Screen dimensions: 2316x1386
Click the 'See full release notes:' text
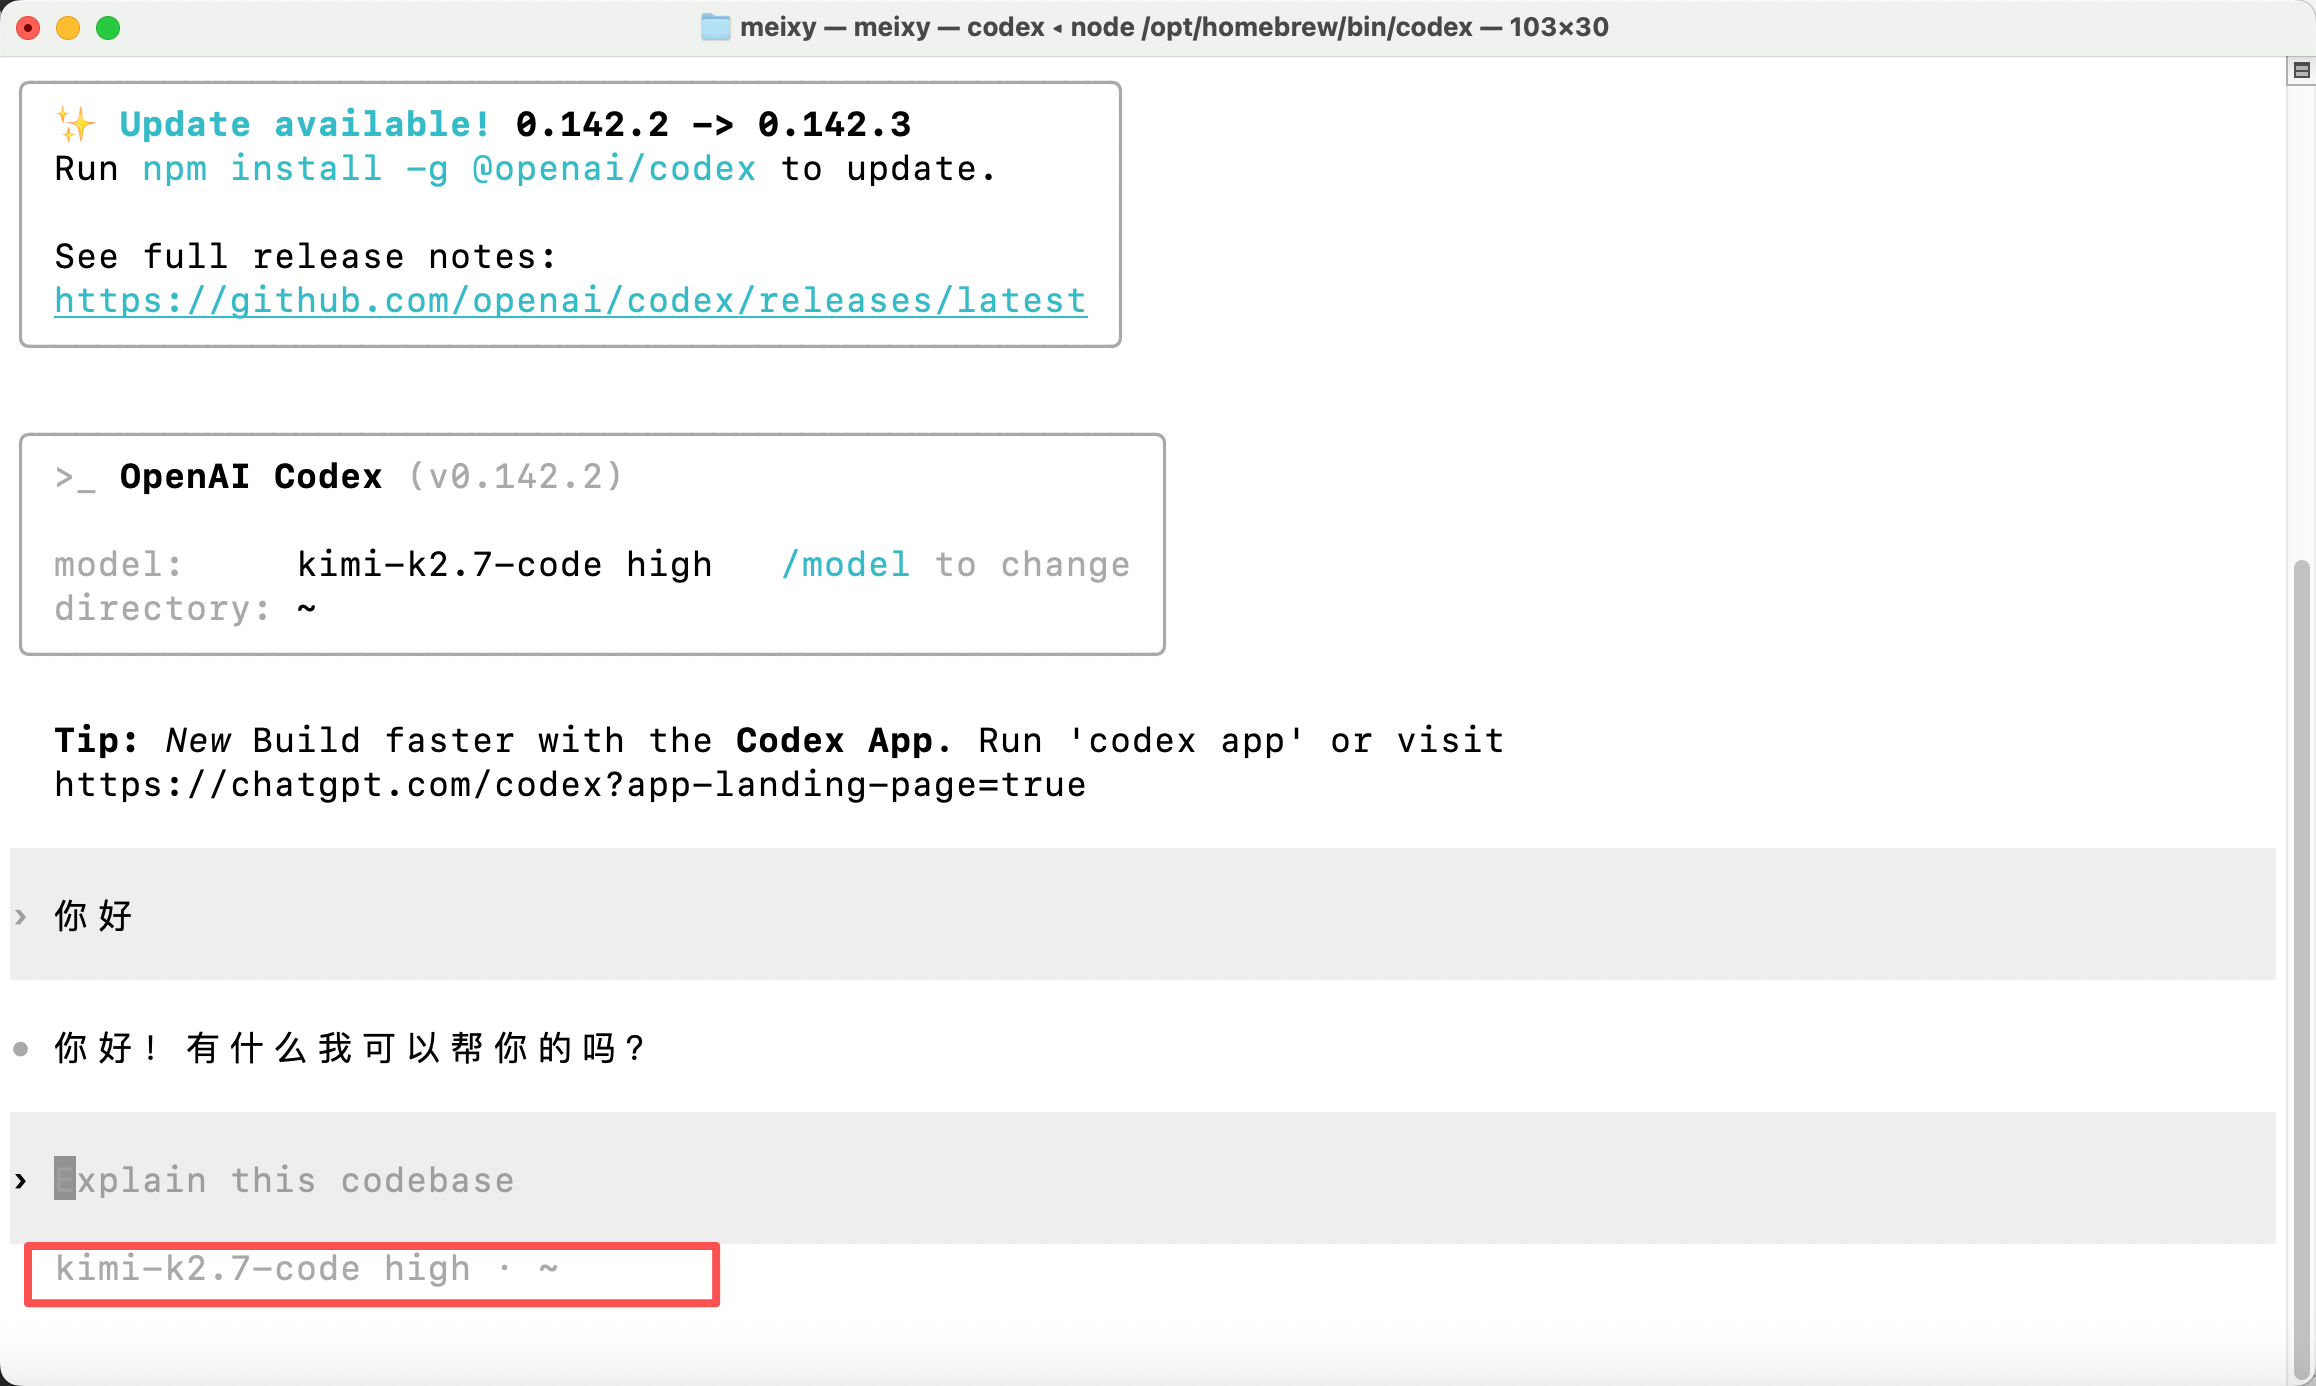pyautogui.click(x=305, y=257)
